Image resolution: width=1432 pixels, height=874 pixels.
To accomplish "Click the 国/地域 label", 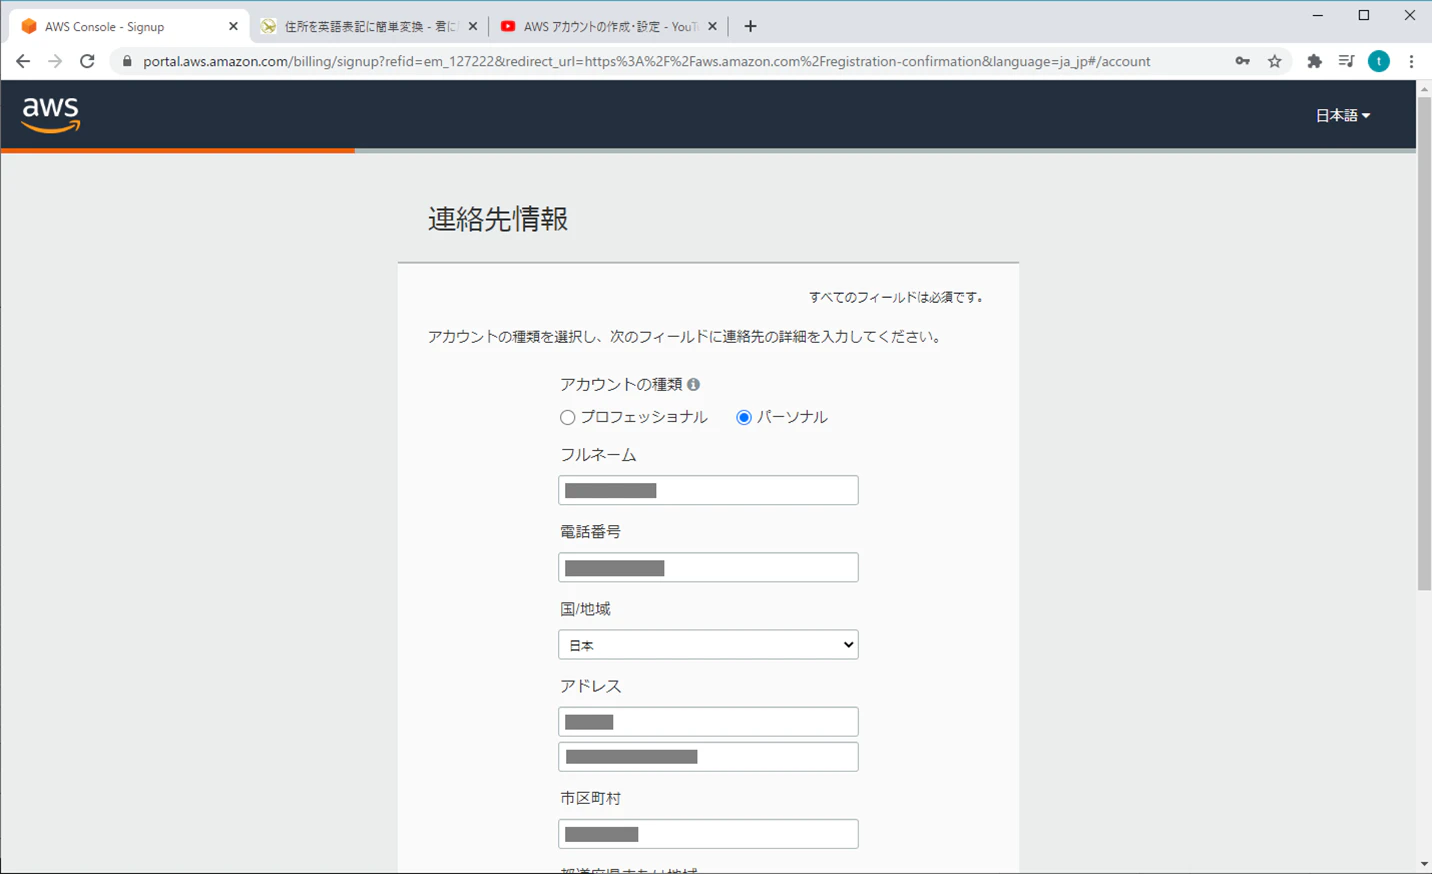I will click(x=585, y=609).
